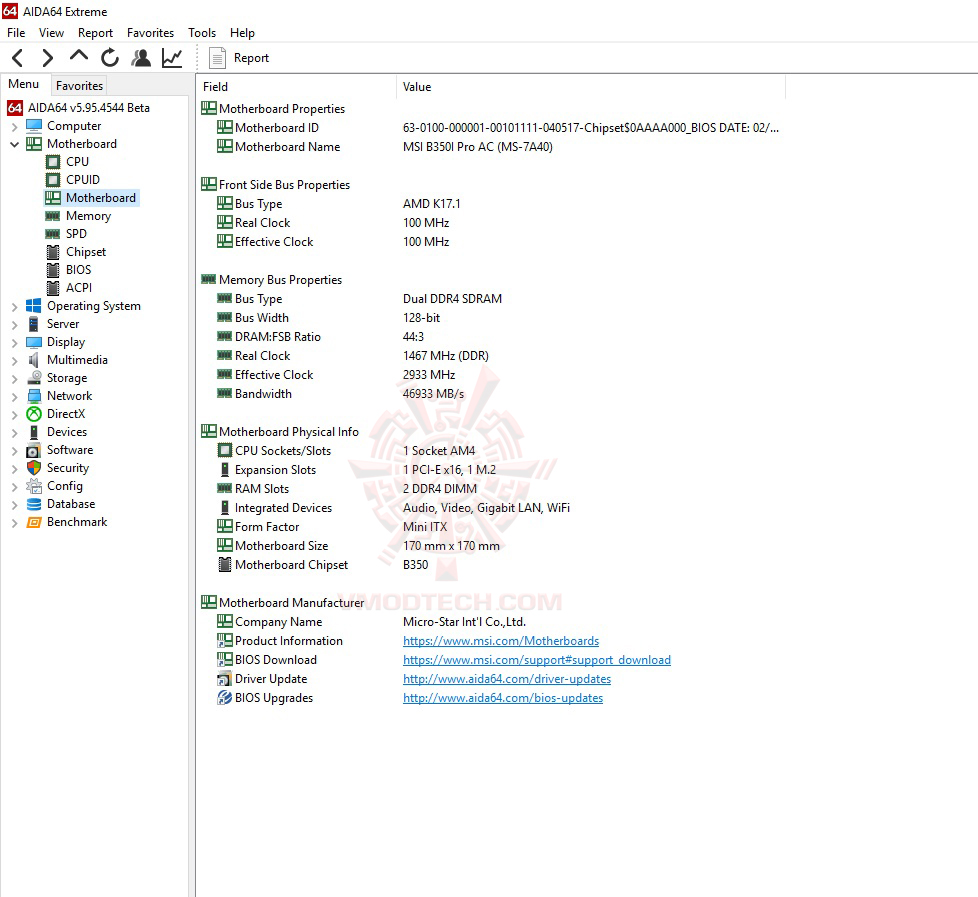Click the Multimedia speaker icon
Image resolution: width=978 pixels, height=897 pixels.
tap(34, 360)
